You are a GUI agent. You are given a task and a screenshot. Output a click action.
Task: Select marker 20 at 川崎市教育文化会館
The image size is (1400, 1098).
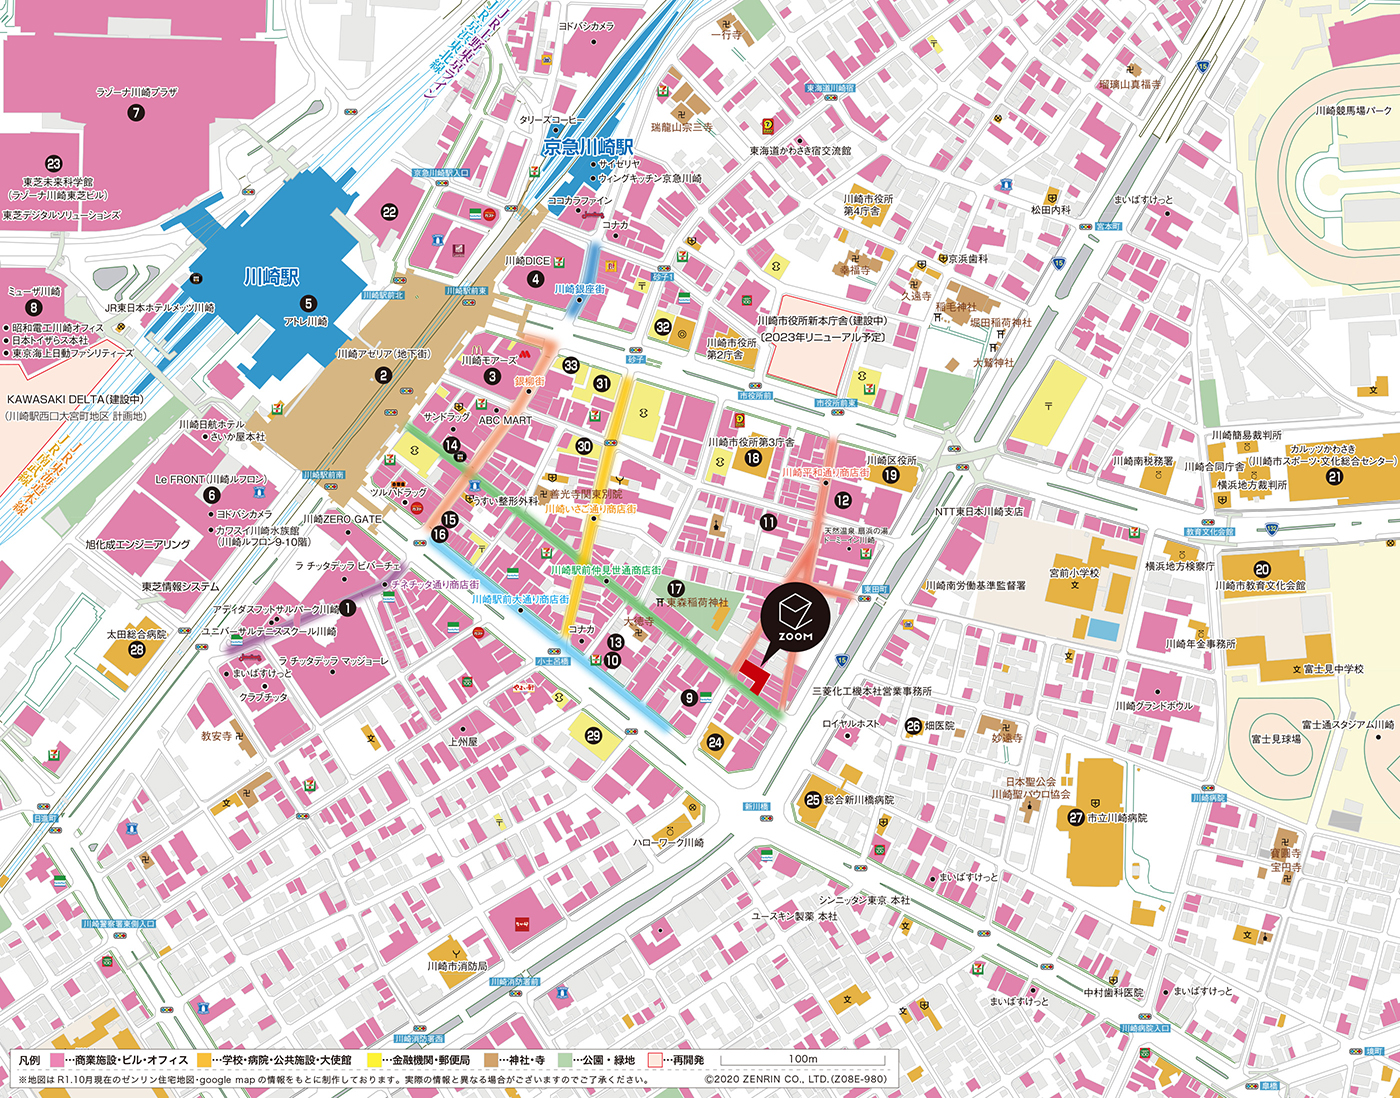click(1262, 569)
